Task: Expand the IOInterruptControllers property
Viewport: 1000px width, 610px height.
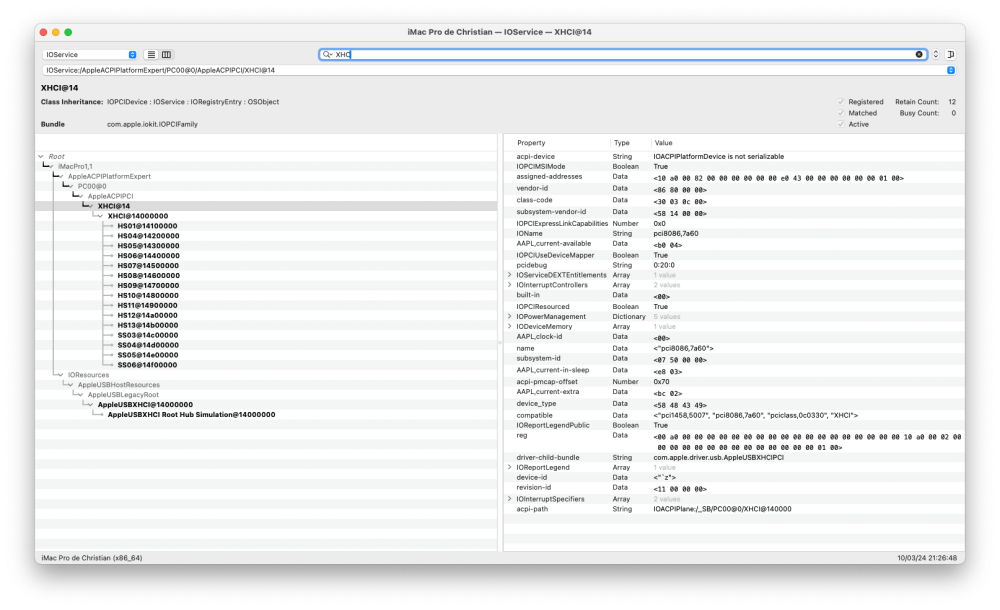Action: 510,285
